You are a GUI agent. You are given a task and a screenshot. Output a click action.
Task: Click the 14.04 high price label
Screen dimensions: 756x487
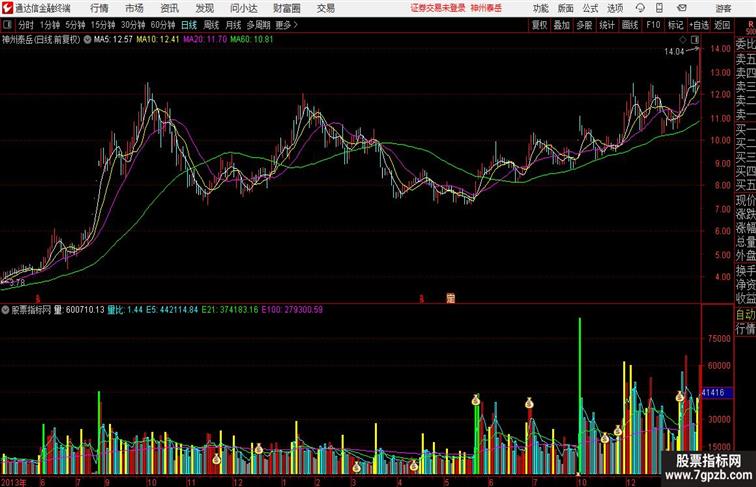tap(674, 52)
